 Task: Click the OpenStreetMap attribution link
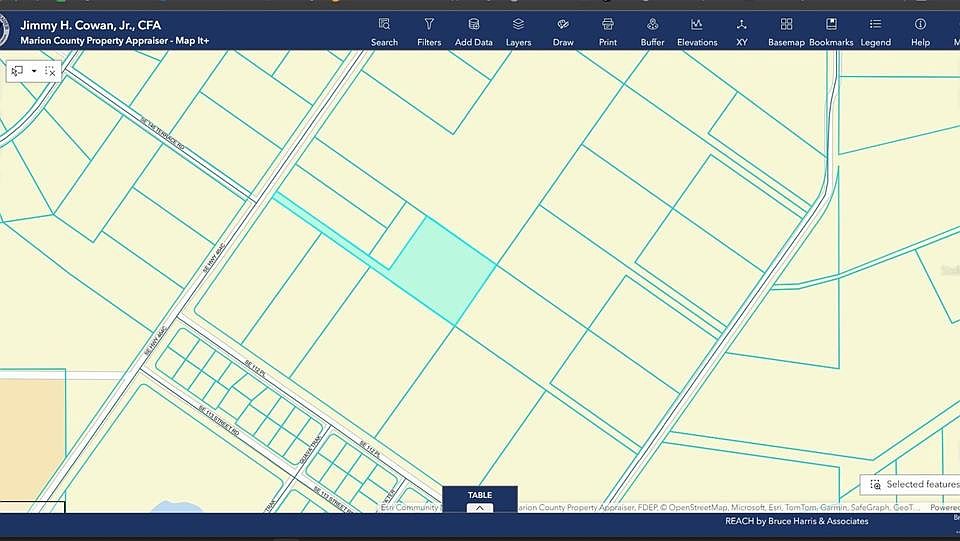click(x=700, y=507)
